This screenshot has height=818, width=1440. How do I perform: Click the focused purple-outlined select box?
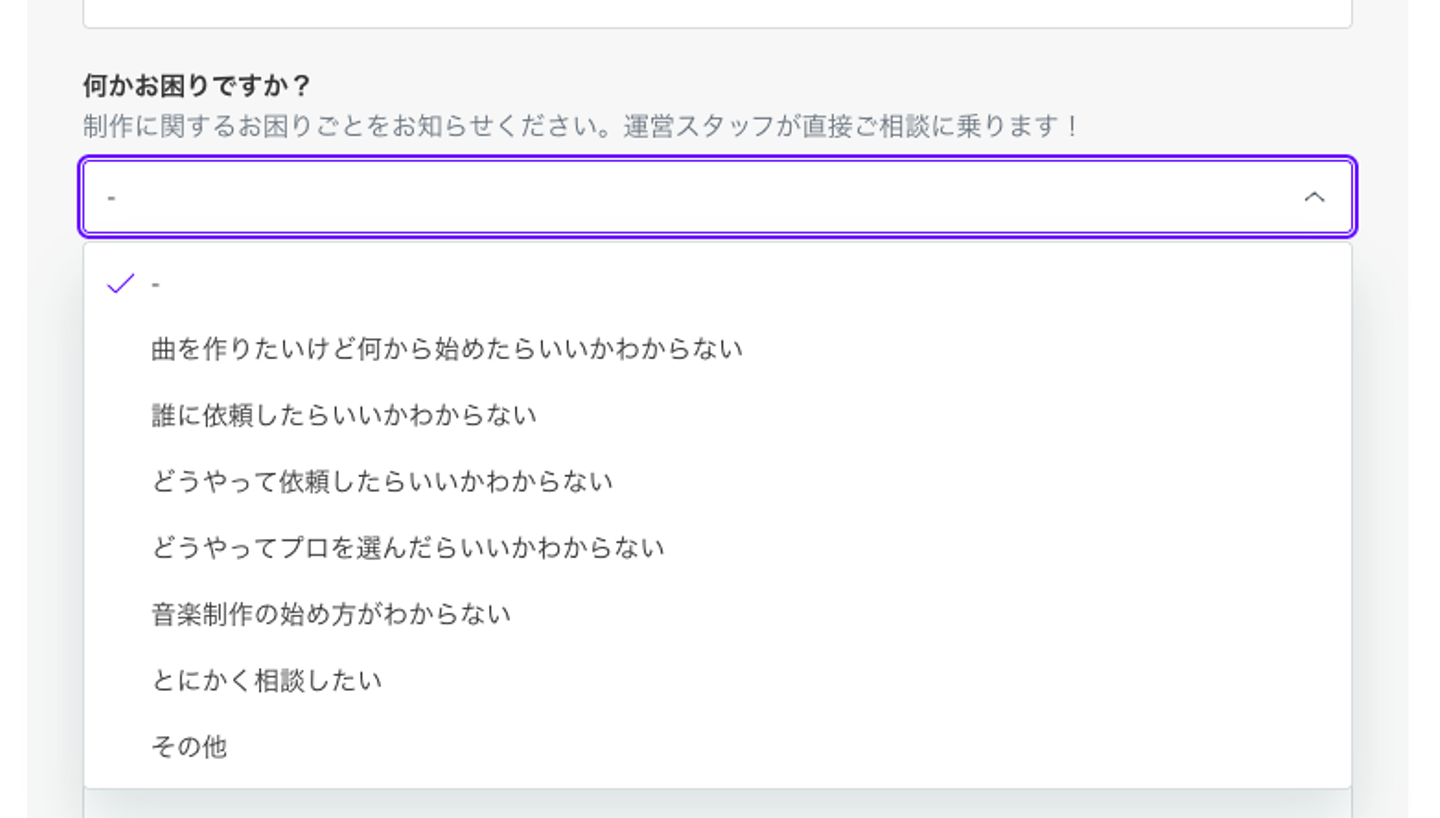point(700,197)
